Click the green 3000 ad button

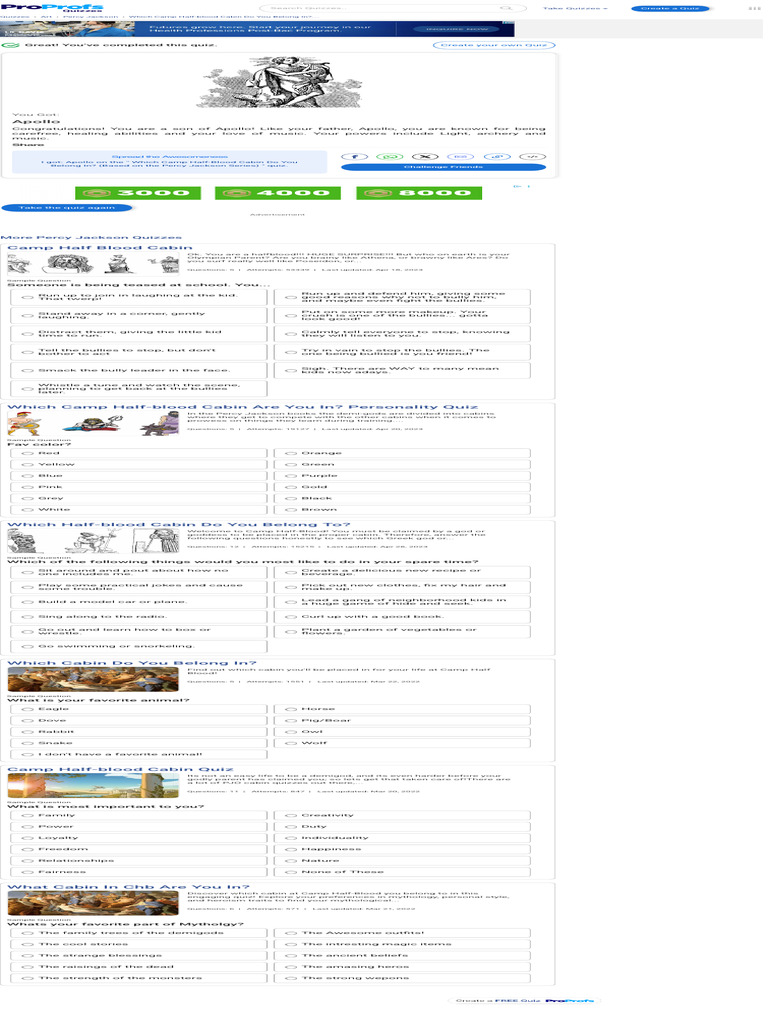coord(138,193)
